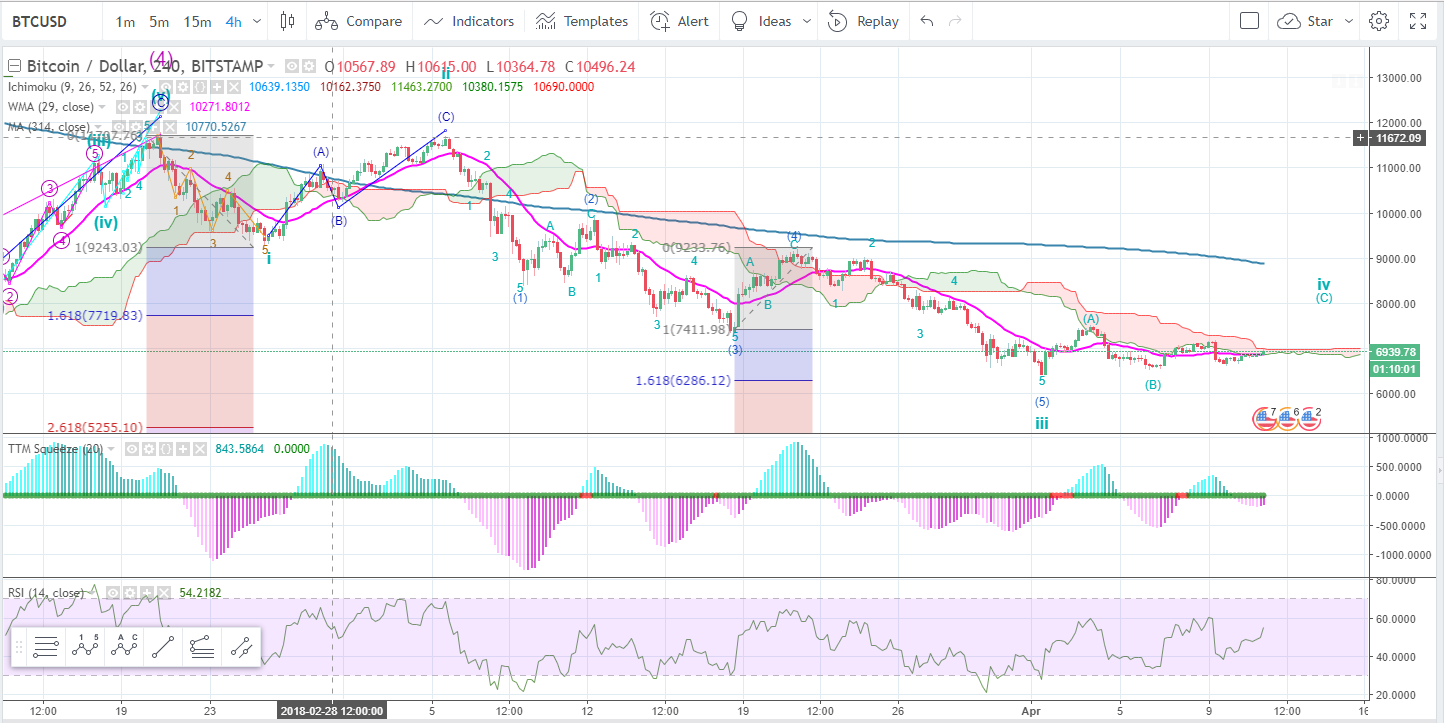Toggle Ichimoku visibility eye
This screenshot has height=723, width=1444.
[165, 87]
